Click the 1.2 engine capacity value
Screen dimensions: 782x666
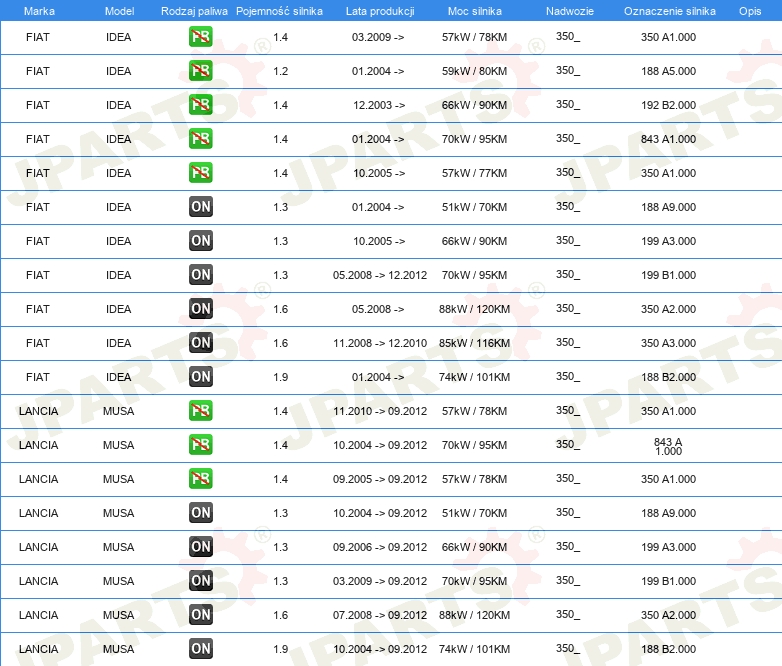(280, 71)
